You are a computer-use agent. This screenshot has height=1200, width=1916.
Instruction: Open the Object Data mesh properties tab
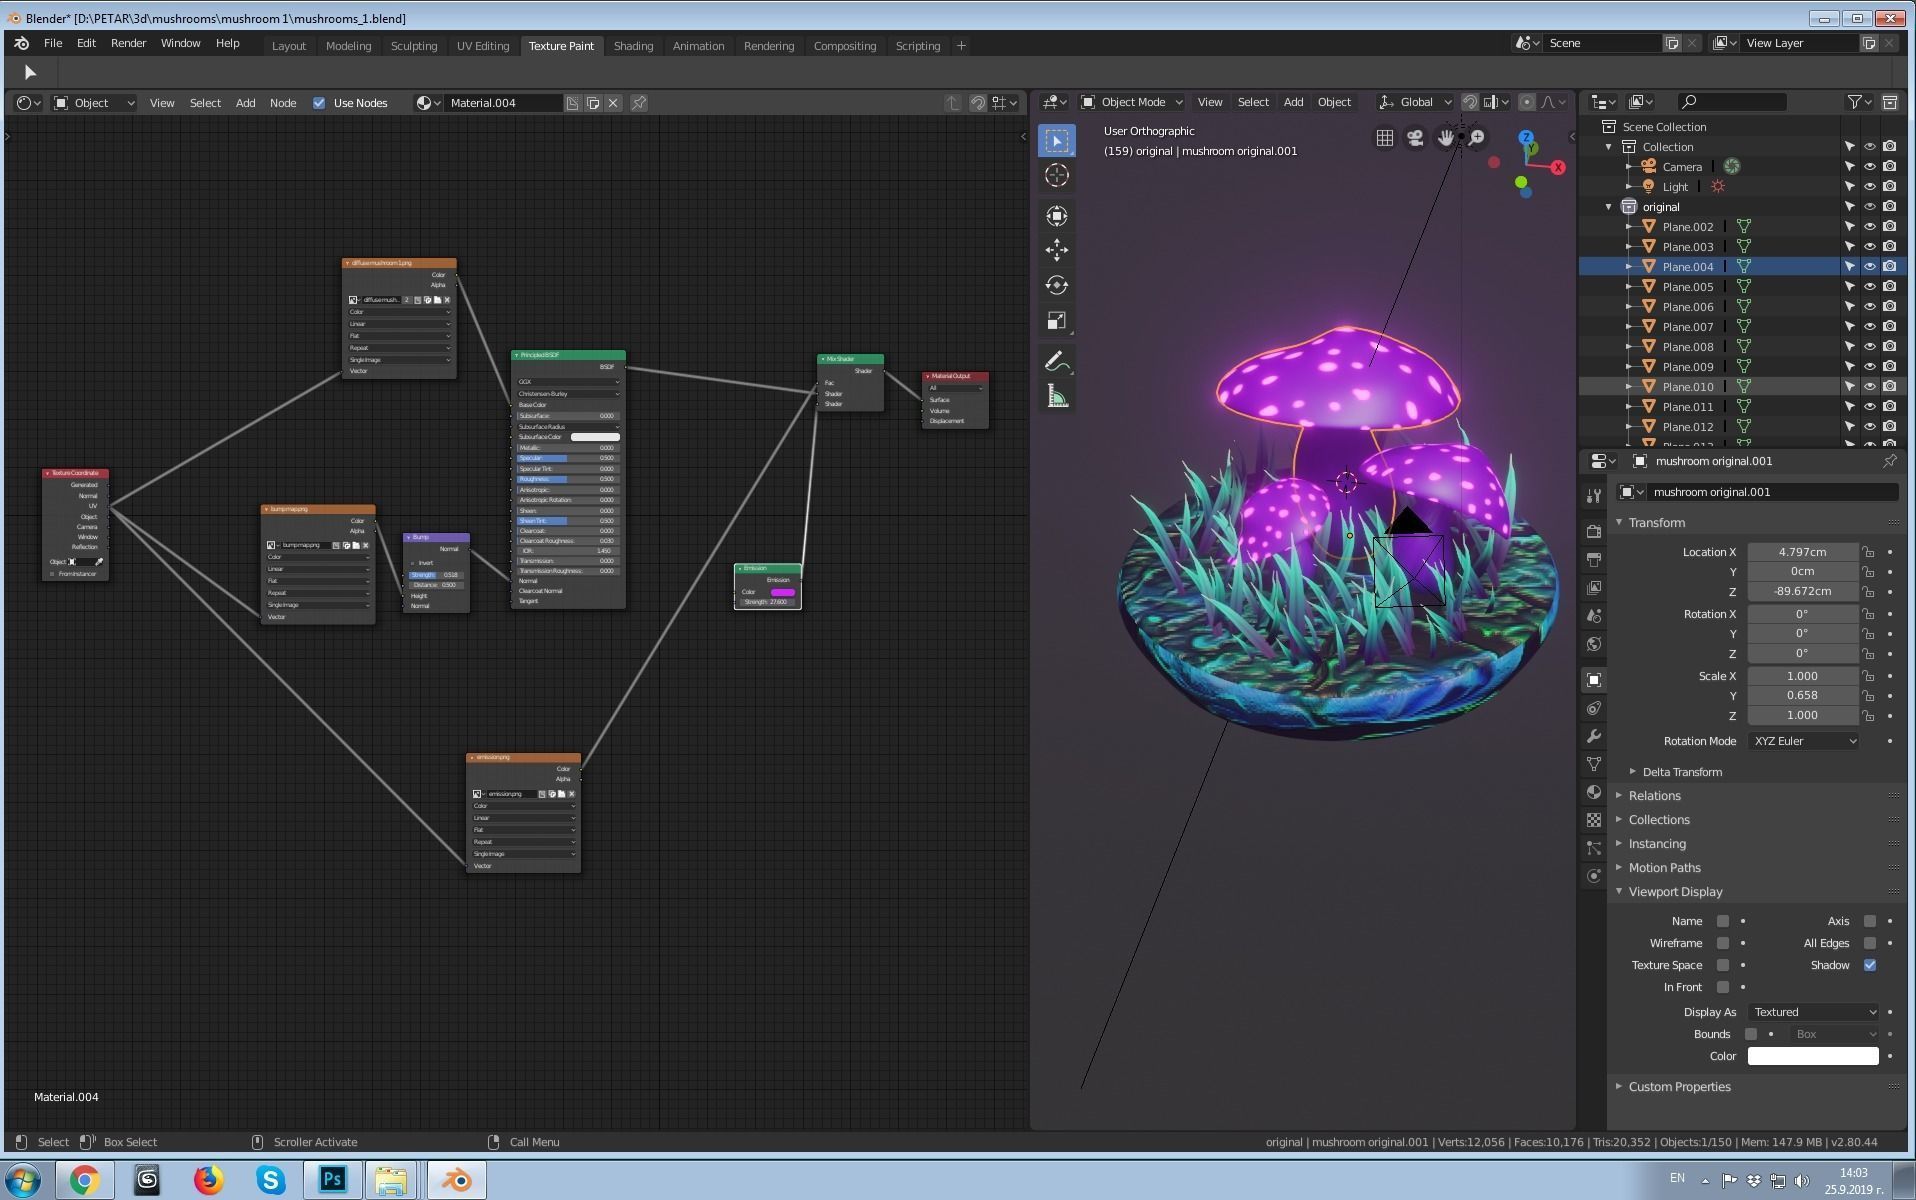click(1594, 764)
